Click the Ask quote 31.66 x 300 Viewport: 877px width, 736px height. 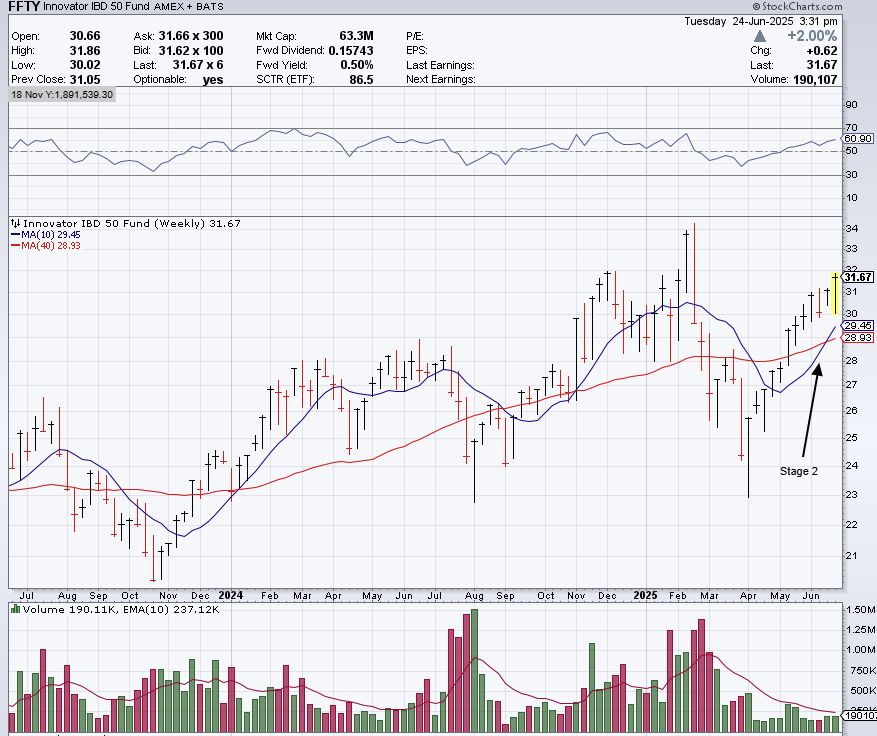click(x=191, y=36)
